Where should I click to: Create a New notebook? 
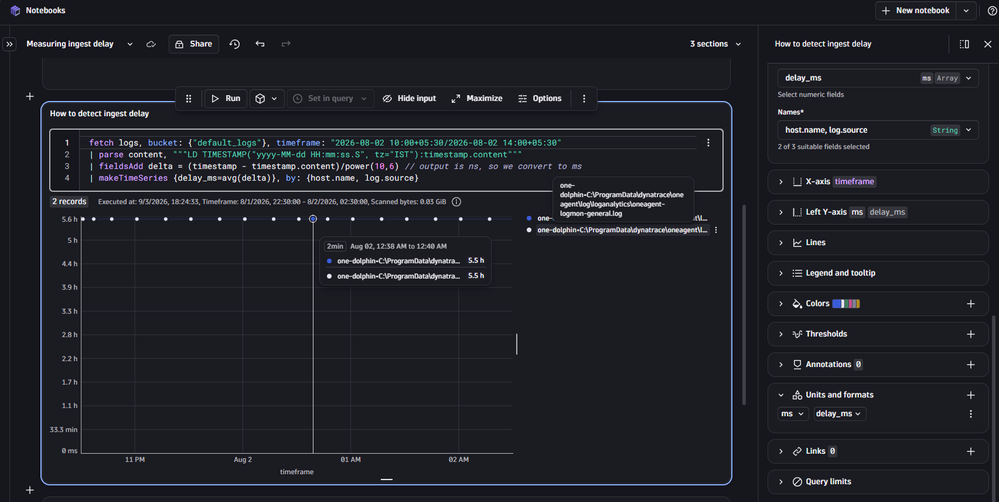(x=916, y=11)
